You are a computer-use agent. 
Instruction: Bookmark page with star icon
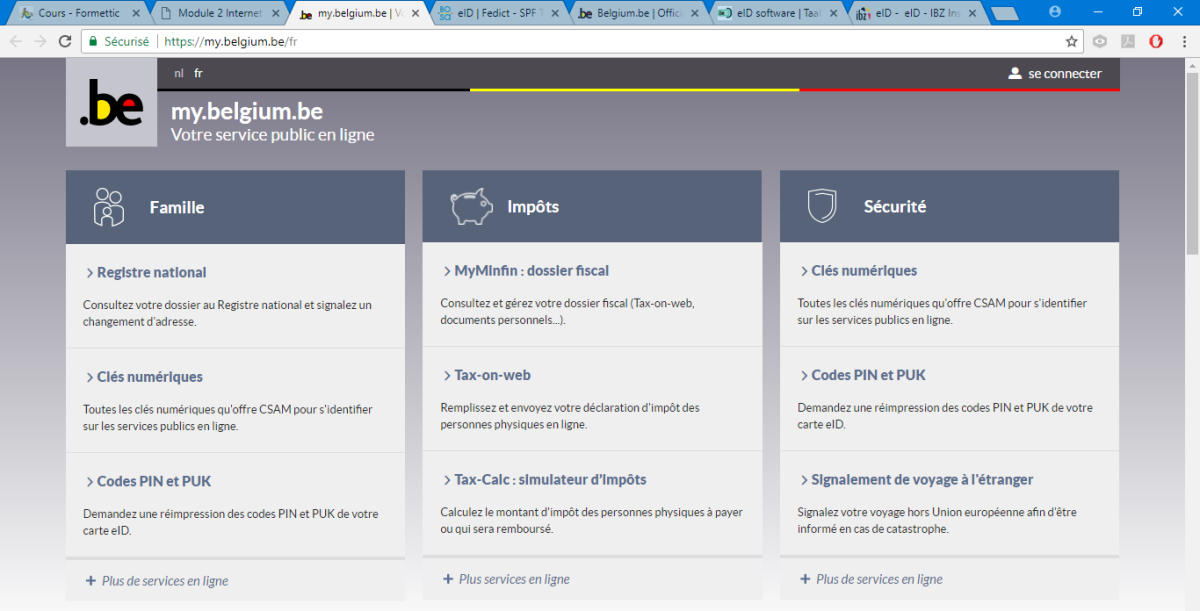[1072, 42]
